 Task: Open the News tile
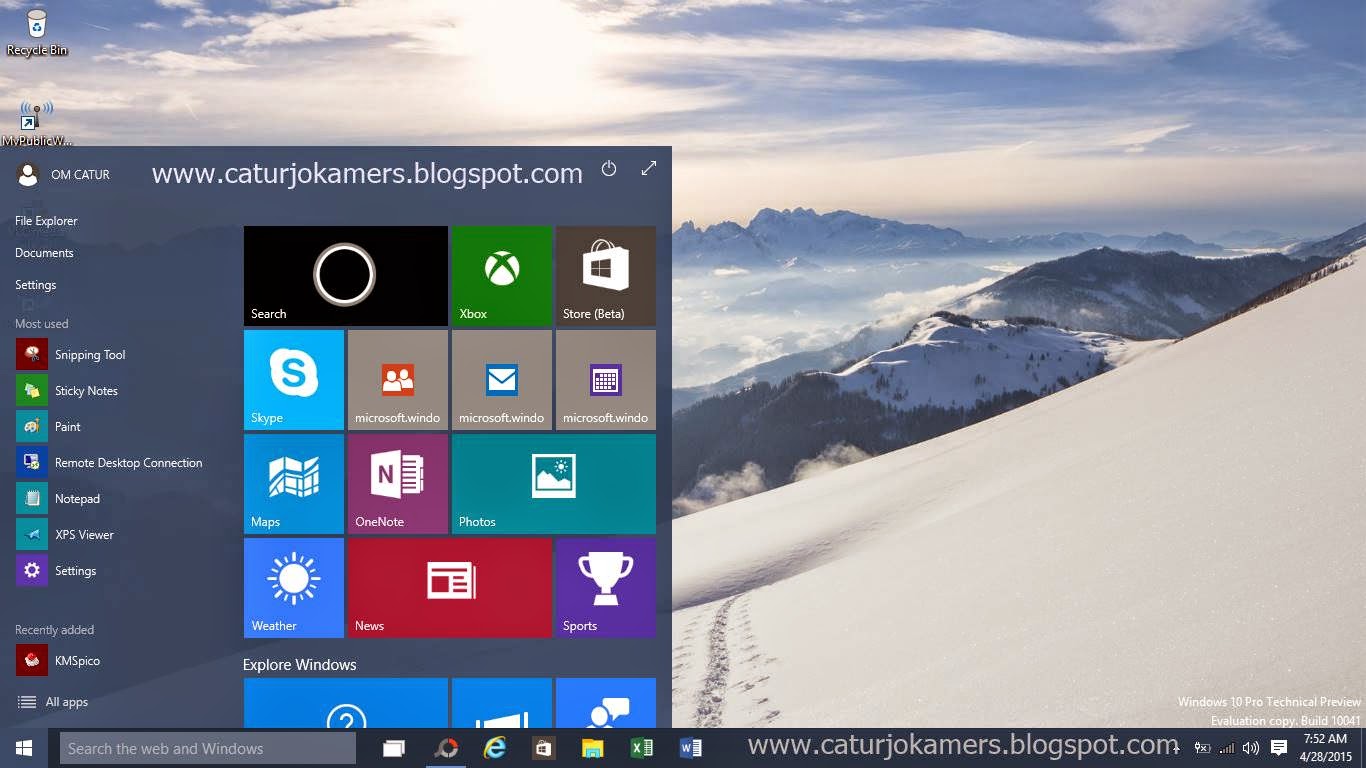pyautogui.click(x=449, y=588)
